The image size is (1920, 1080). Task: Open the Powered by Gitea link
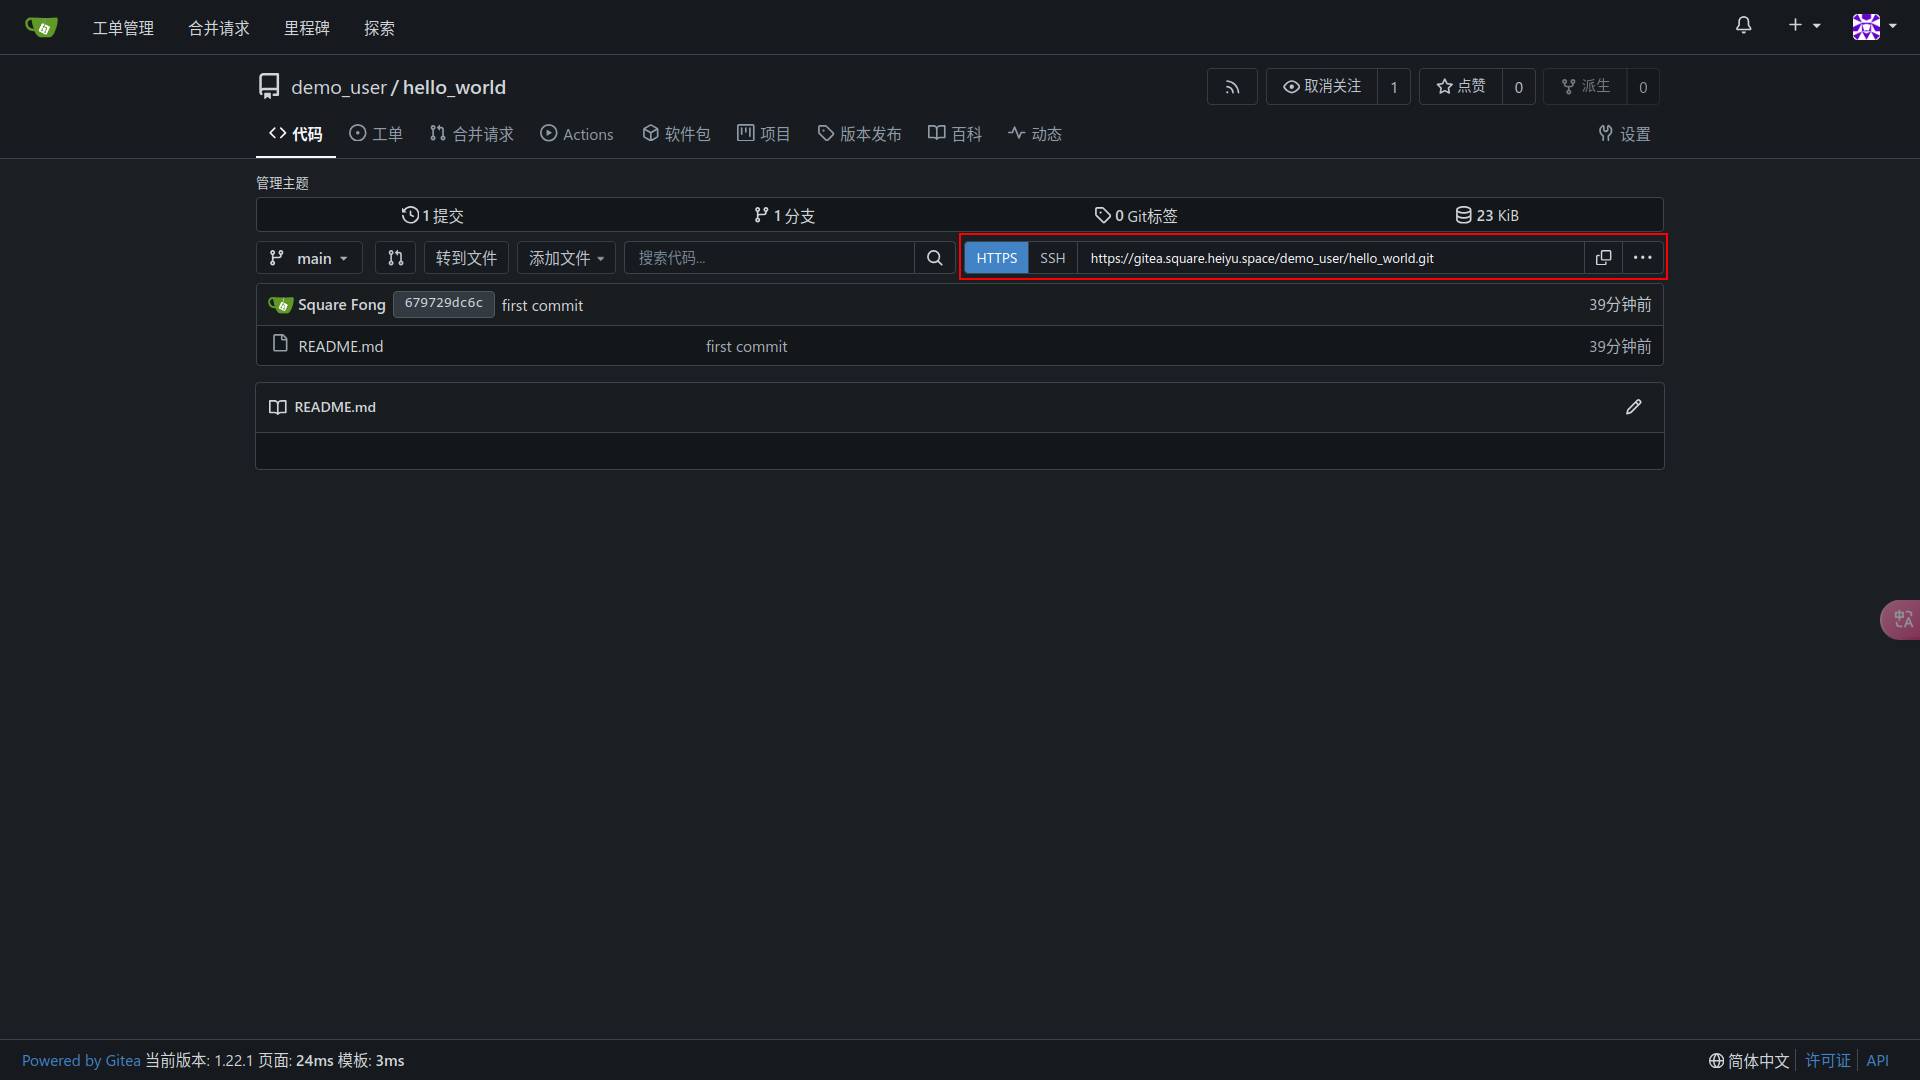point(81,1061)
